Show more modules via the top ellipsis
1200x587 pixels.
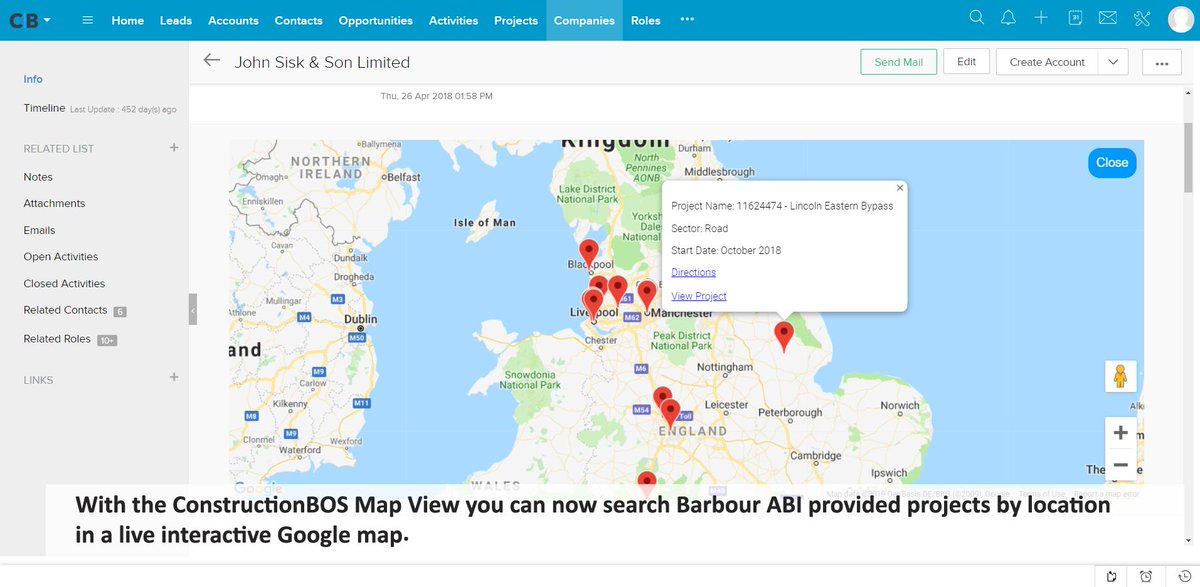pyautogui.click(x=687, y=20)
